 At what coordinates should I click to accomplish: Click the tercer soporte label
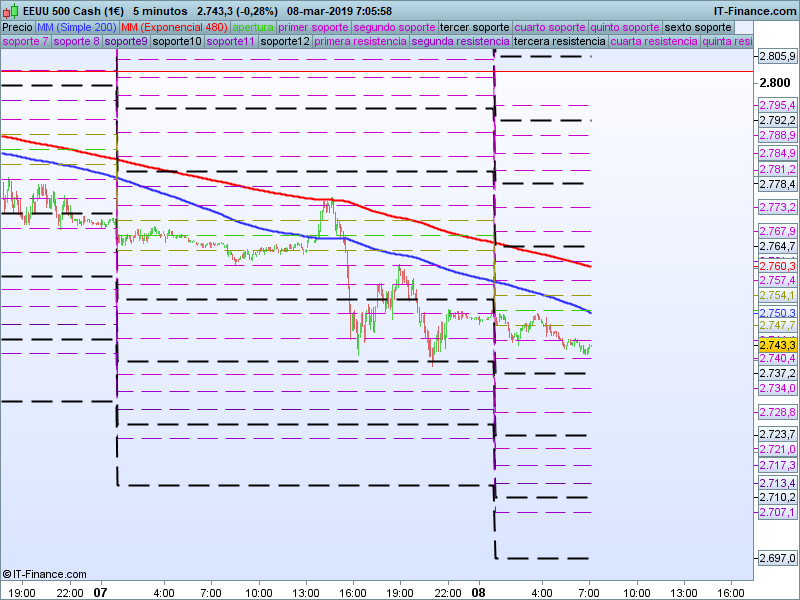[x=475, y=28]
